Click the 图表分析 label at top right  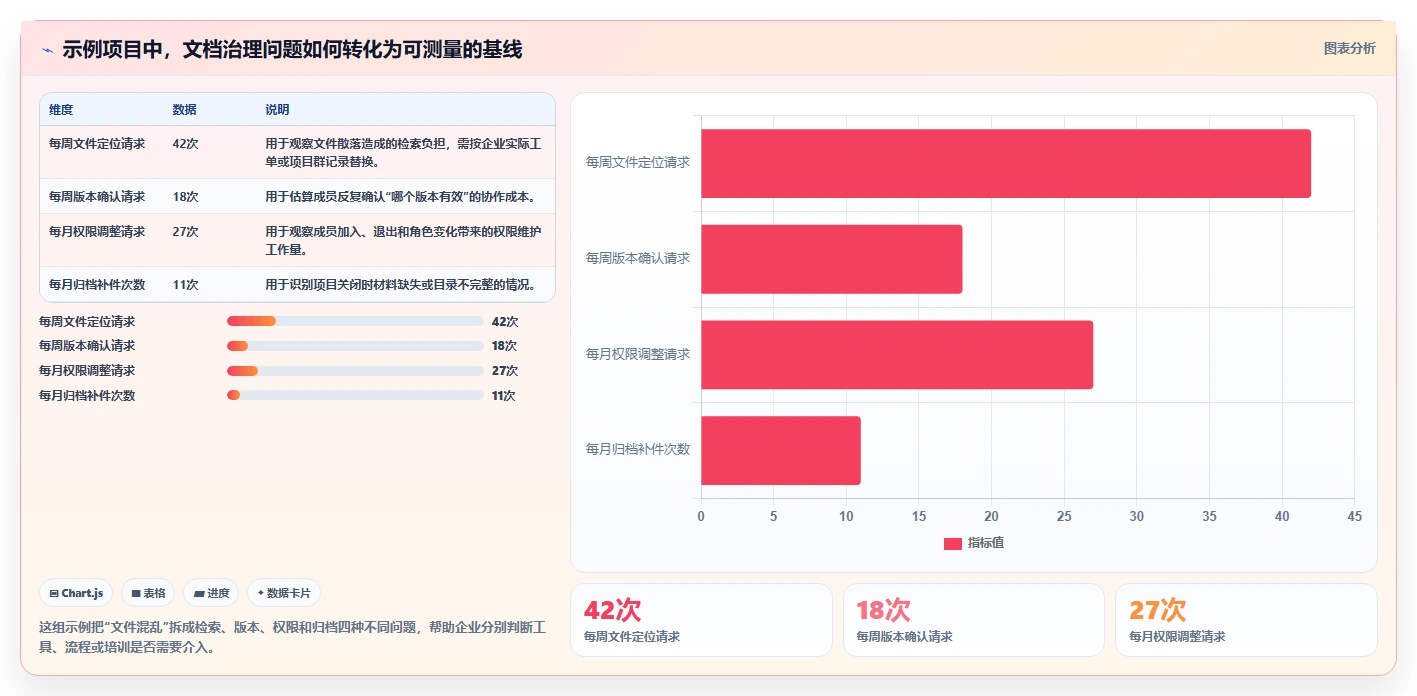click(x=1349, y=48)
